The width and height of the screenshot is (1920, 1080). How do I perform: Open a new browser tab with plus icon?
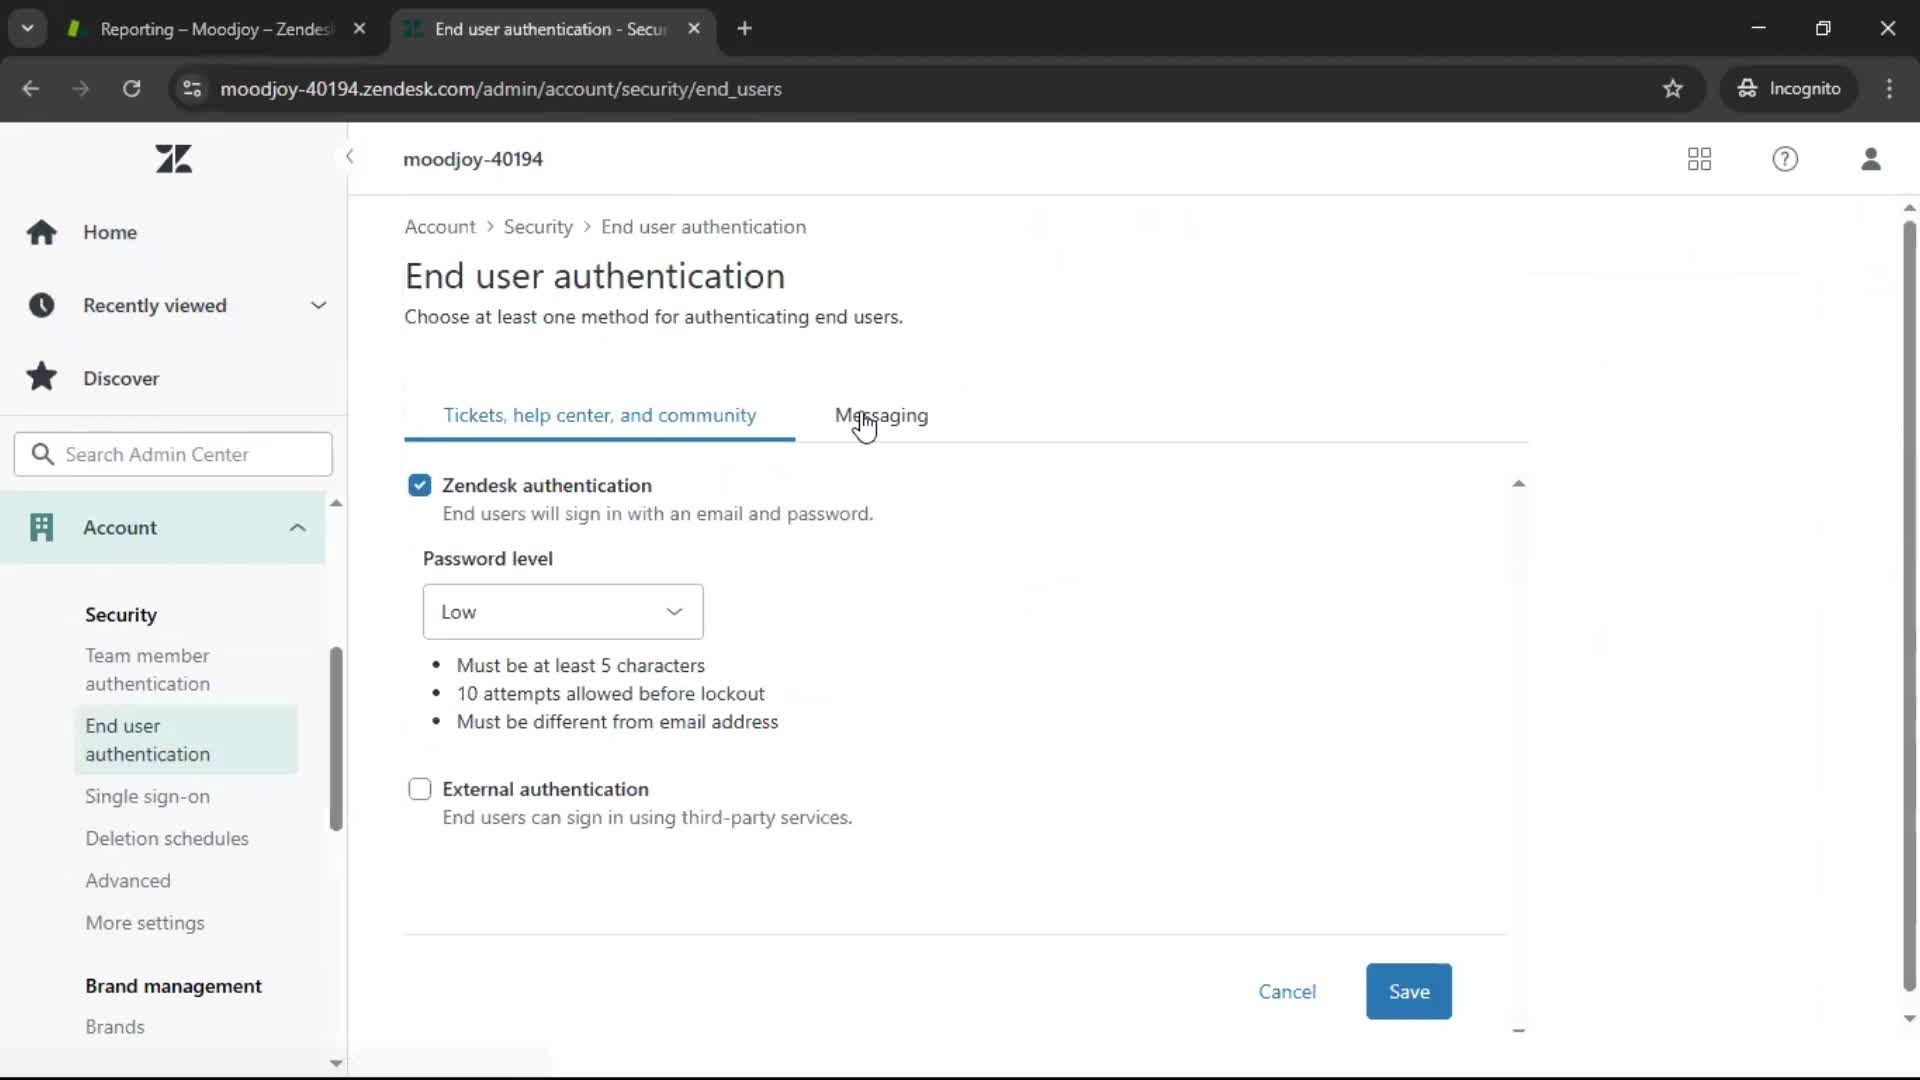pos(744,29)
